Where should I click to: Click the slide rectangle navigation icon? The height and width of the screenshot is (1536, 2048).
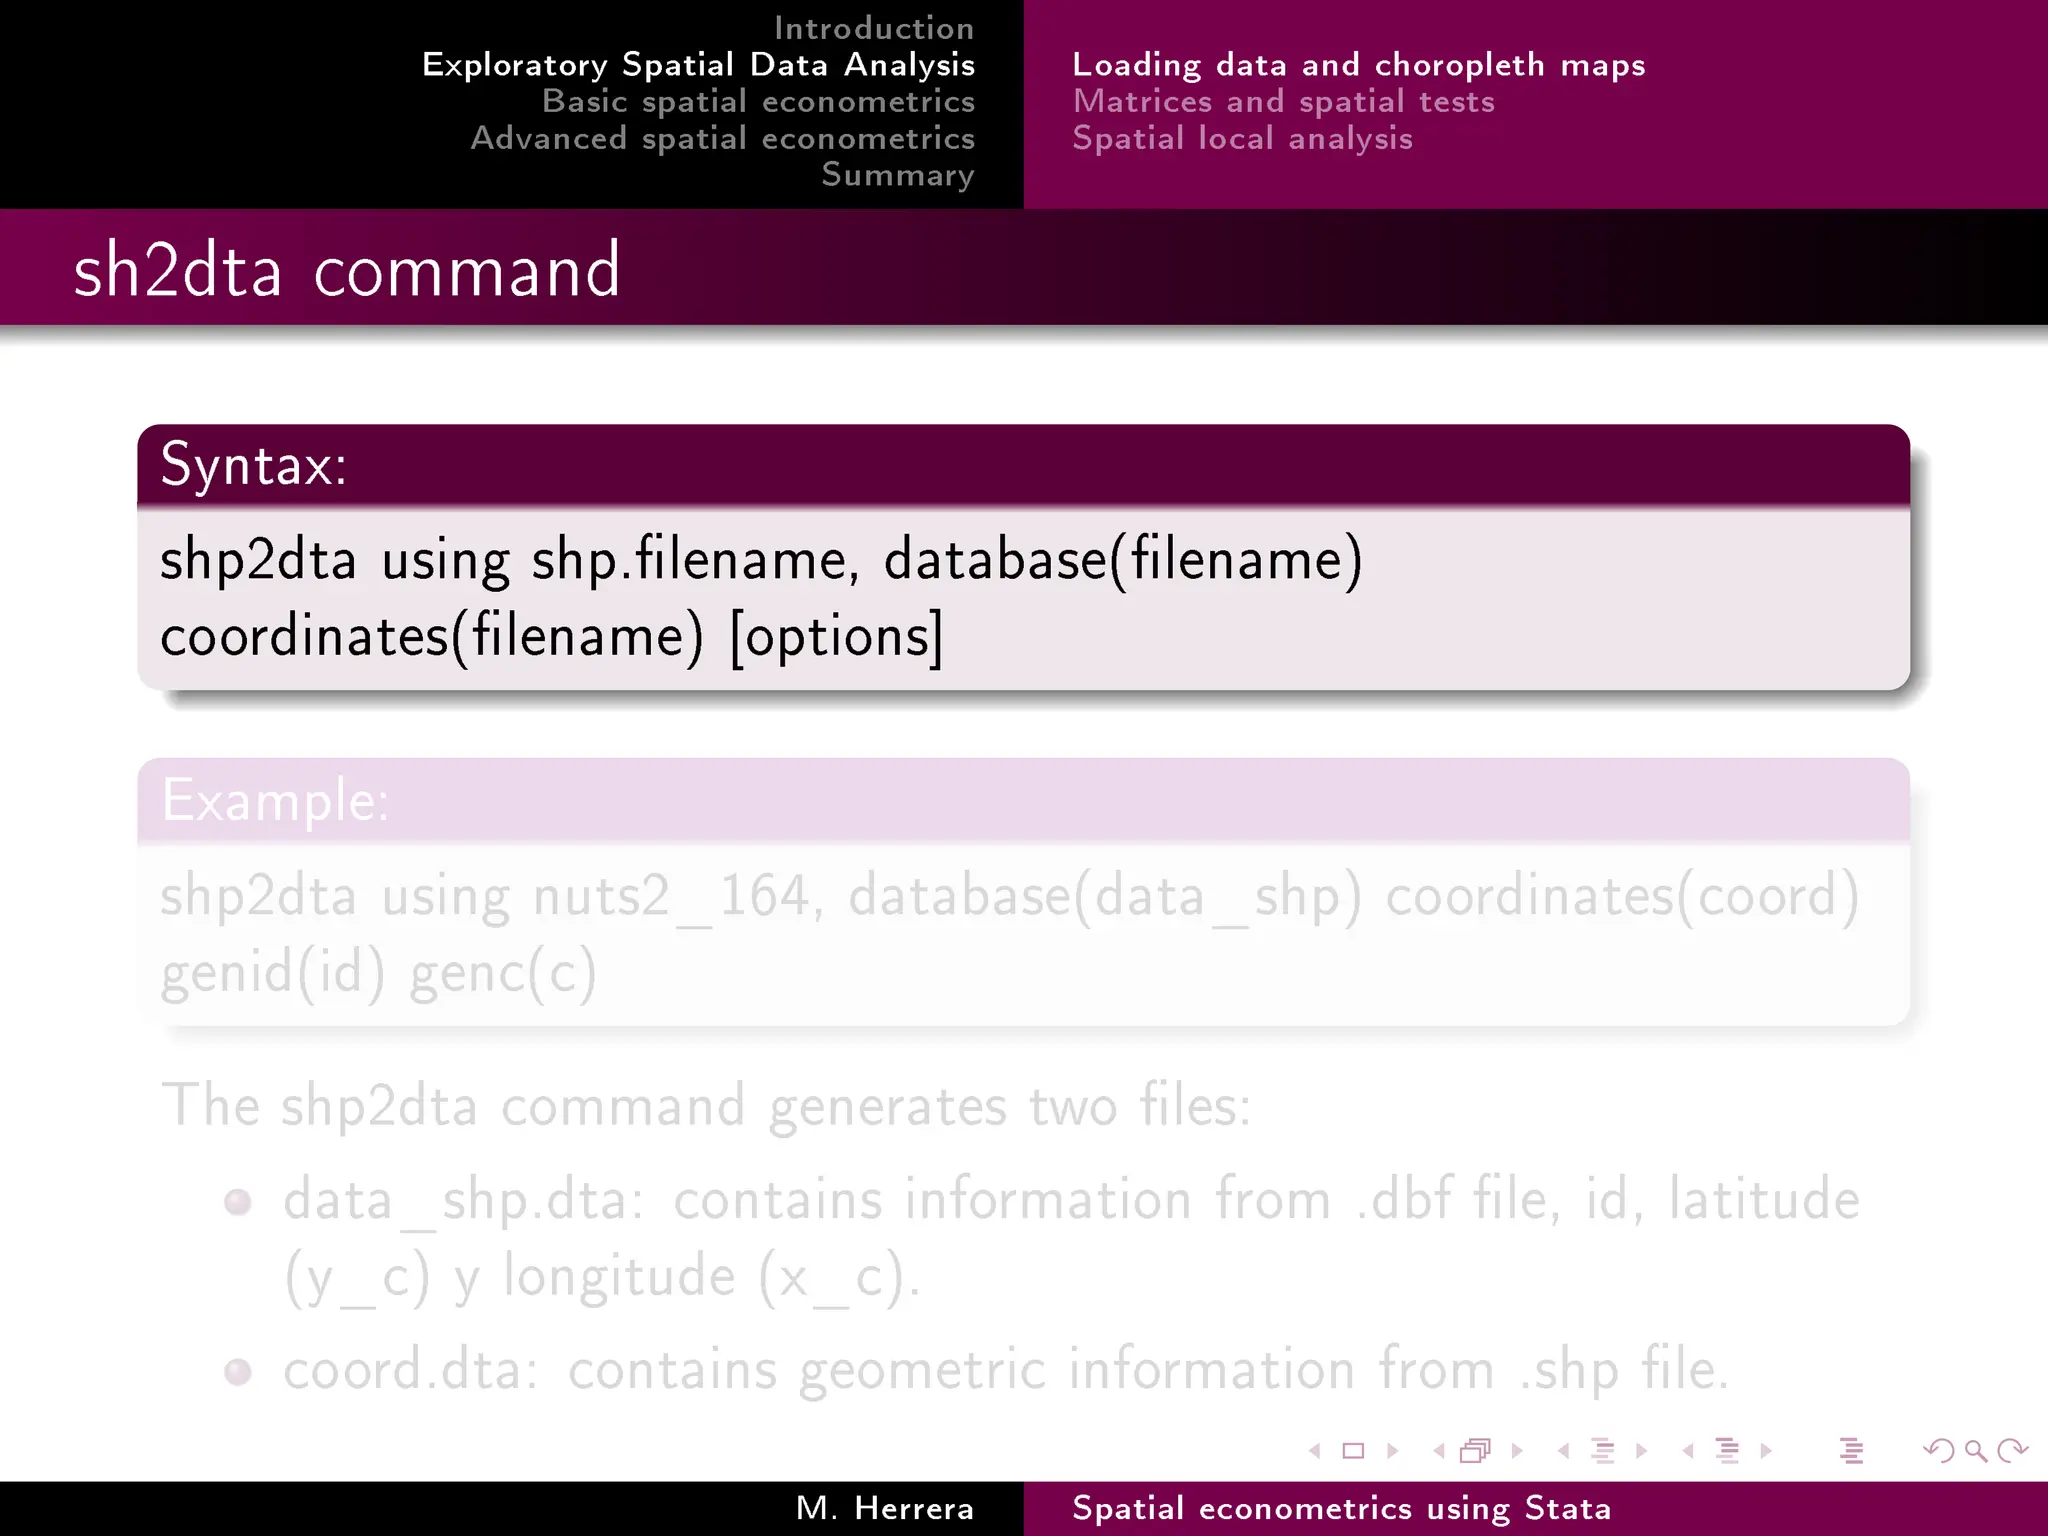point(1353,1451)
